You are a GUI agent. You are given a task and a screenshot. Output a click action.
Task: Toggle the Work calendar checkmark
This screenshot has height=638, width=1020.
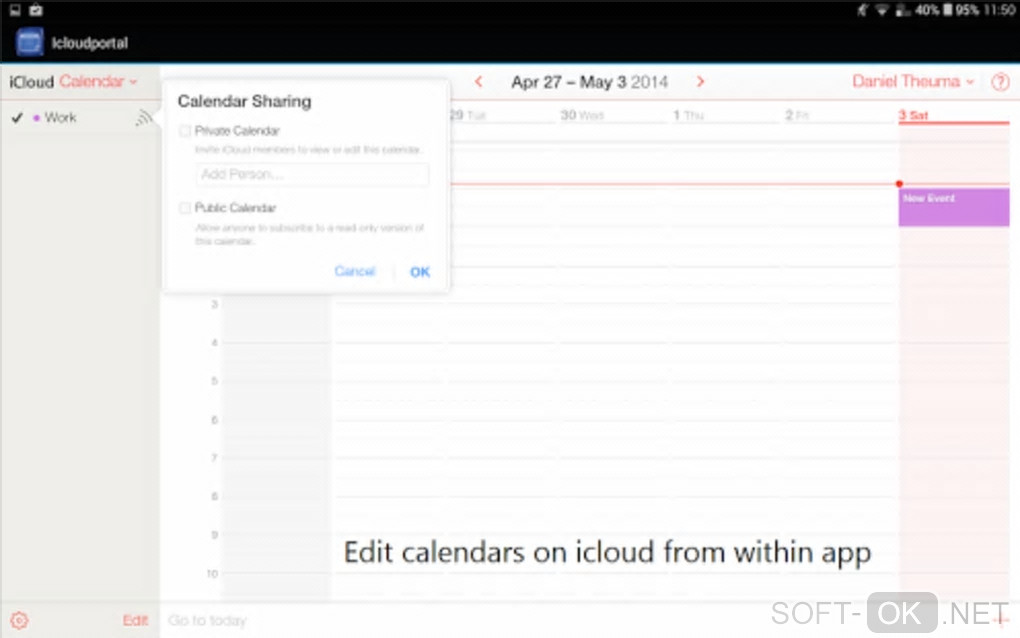[x=17, y=118]
